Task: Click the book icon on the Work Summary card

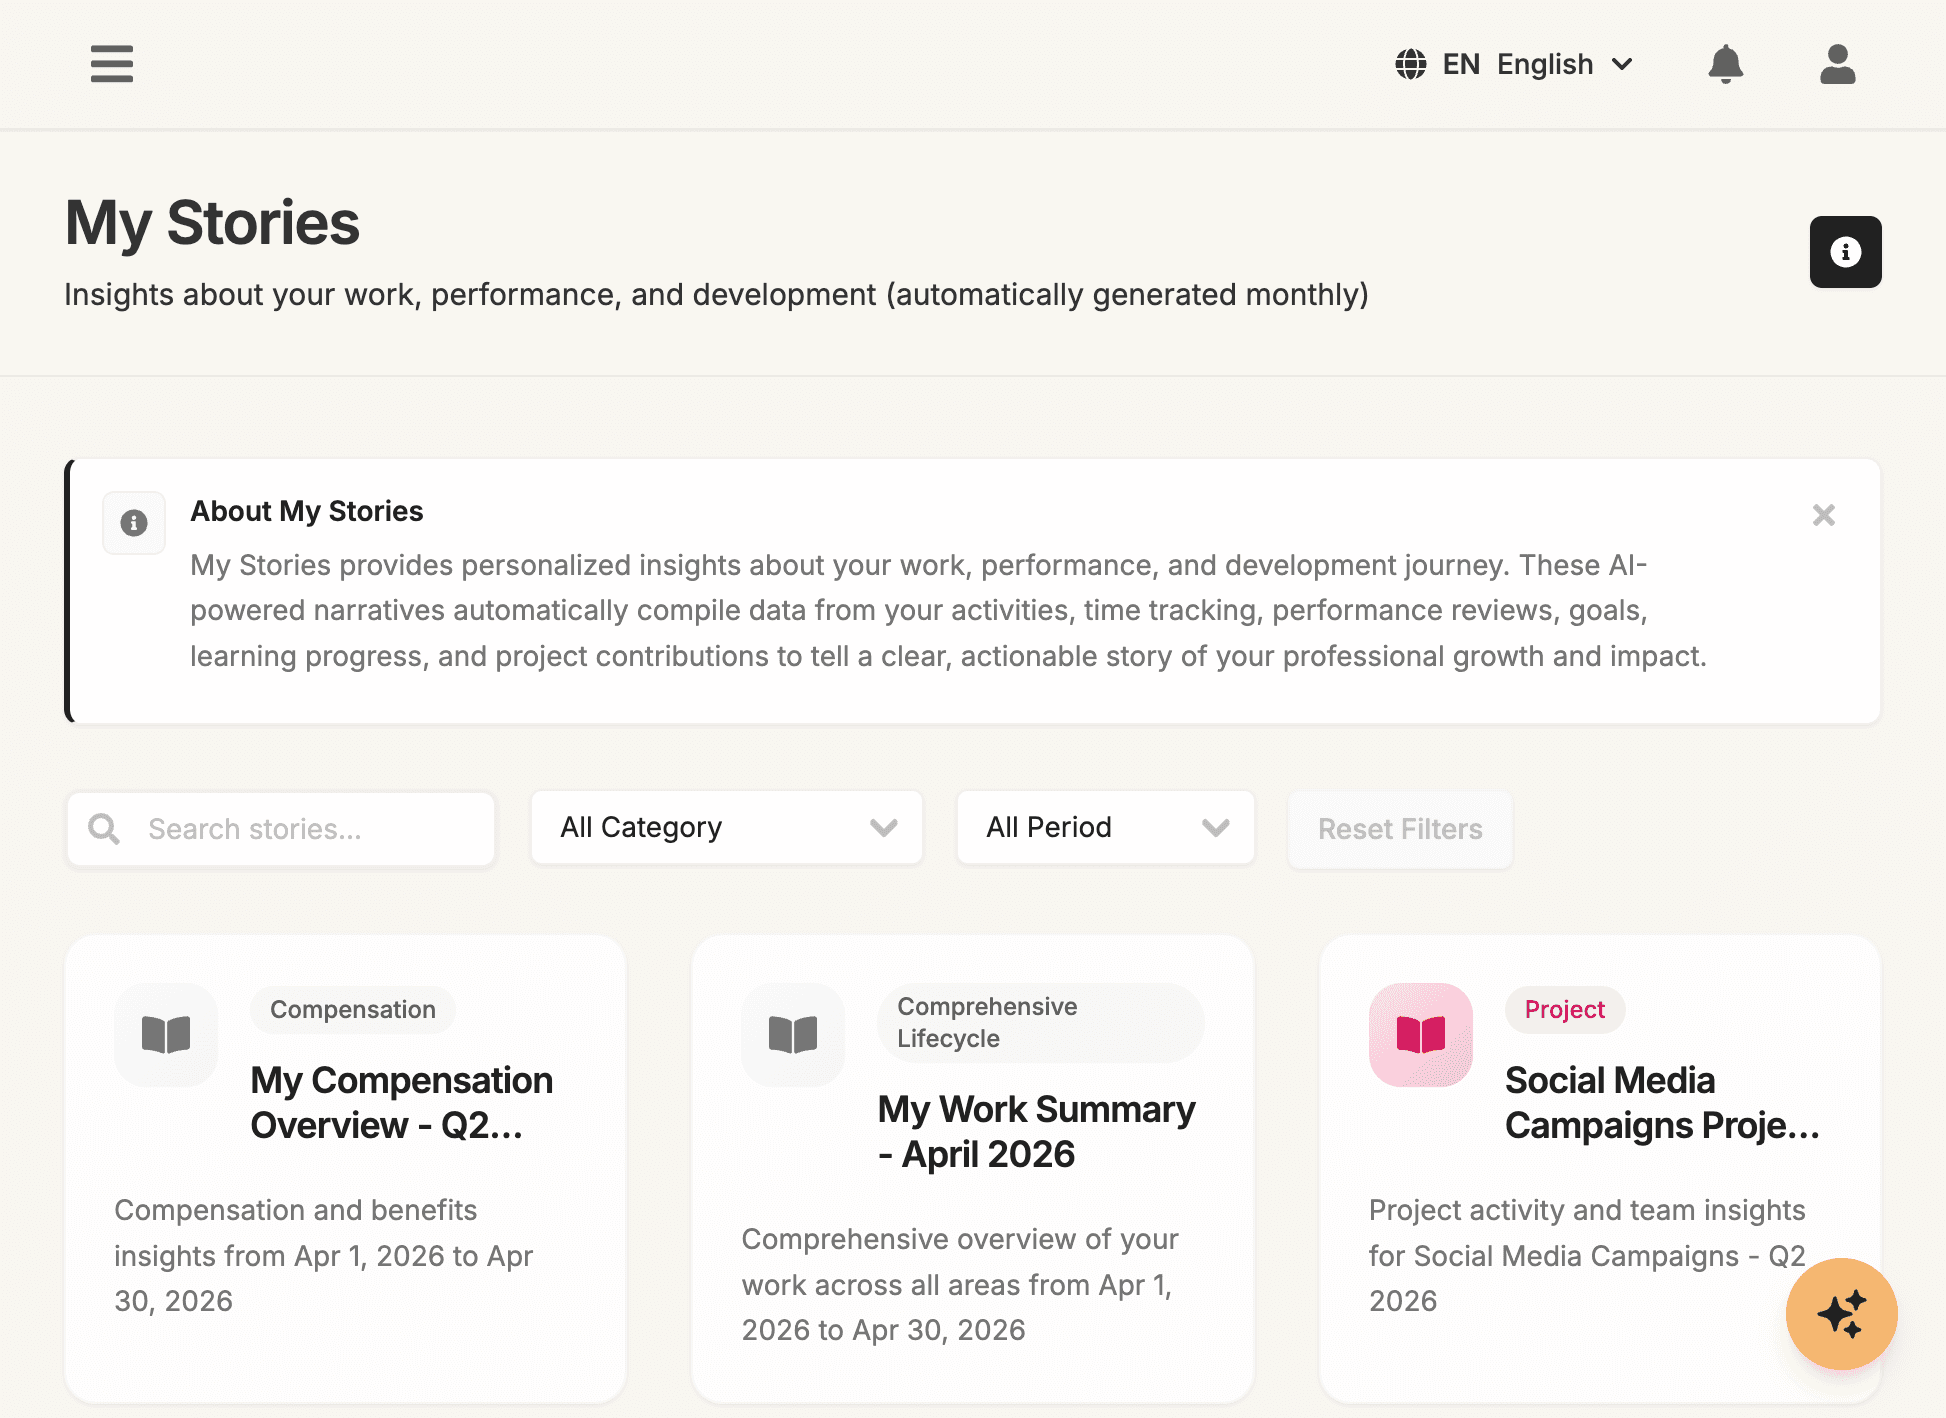Action: pos(793,1034)
